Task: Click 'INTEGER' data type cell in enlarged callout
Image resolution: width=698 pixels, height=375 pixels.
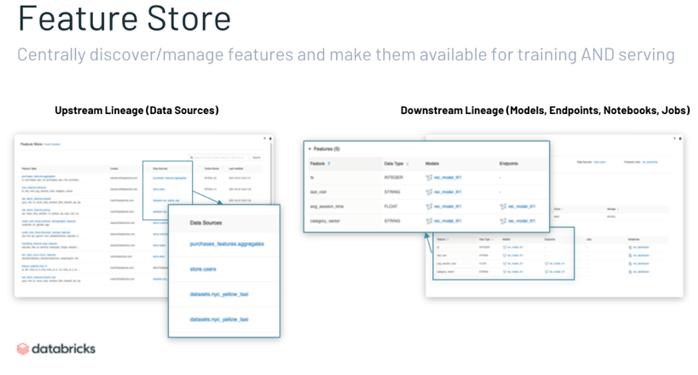Action: [x=394, y=178]
